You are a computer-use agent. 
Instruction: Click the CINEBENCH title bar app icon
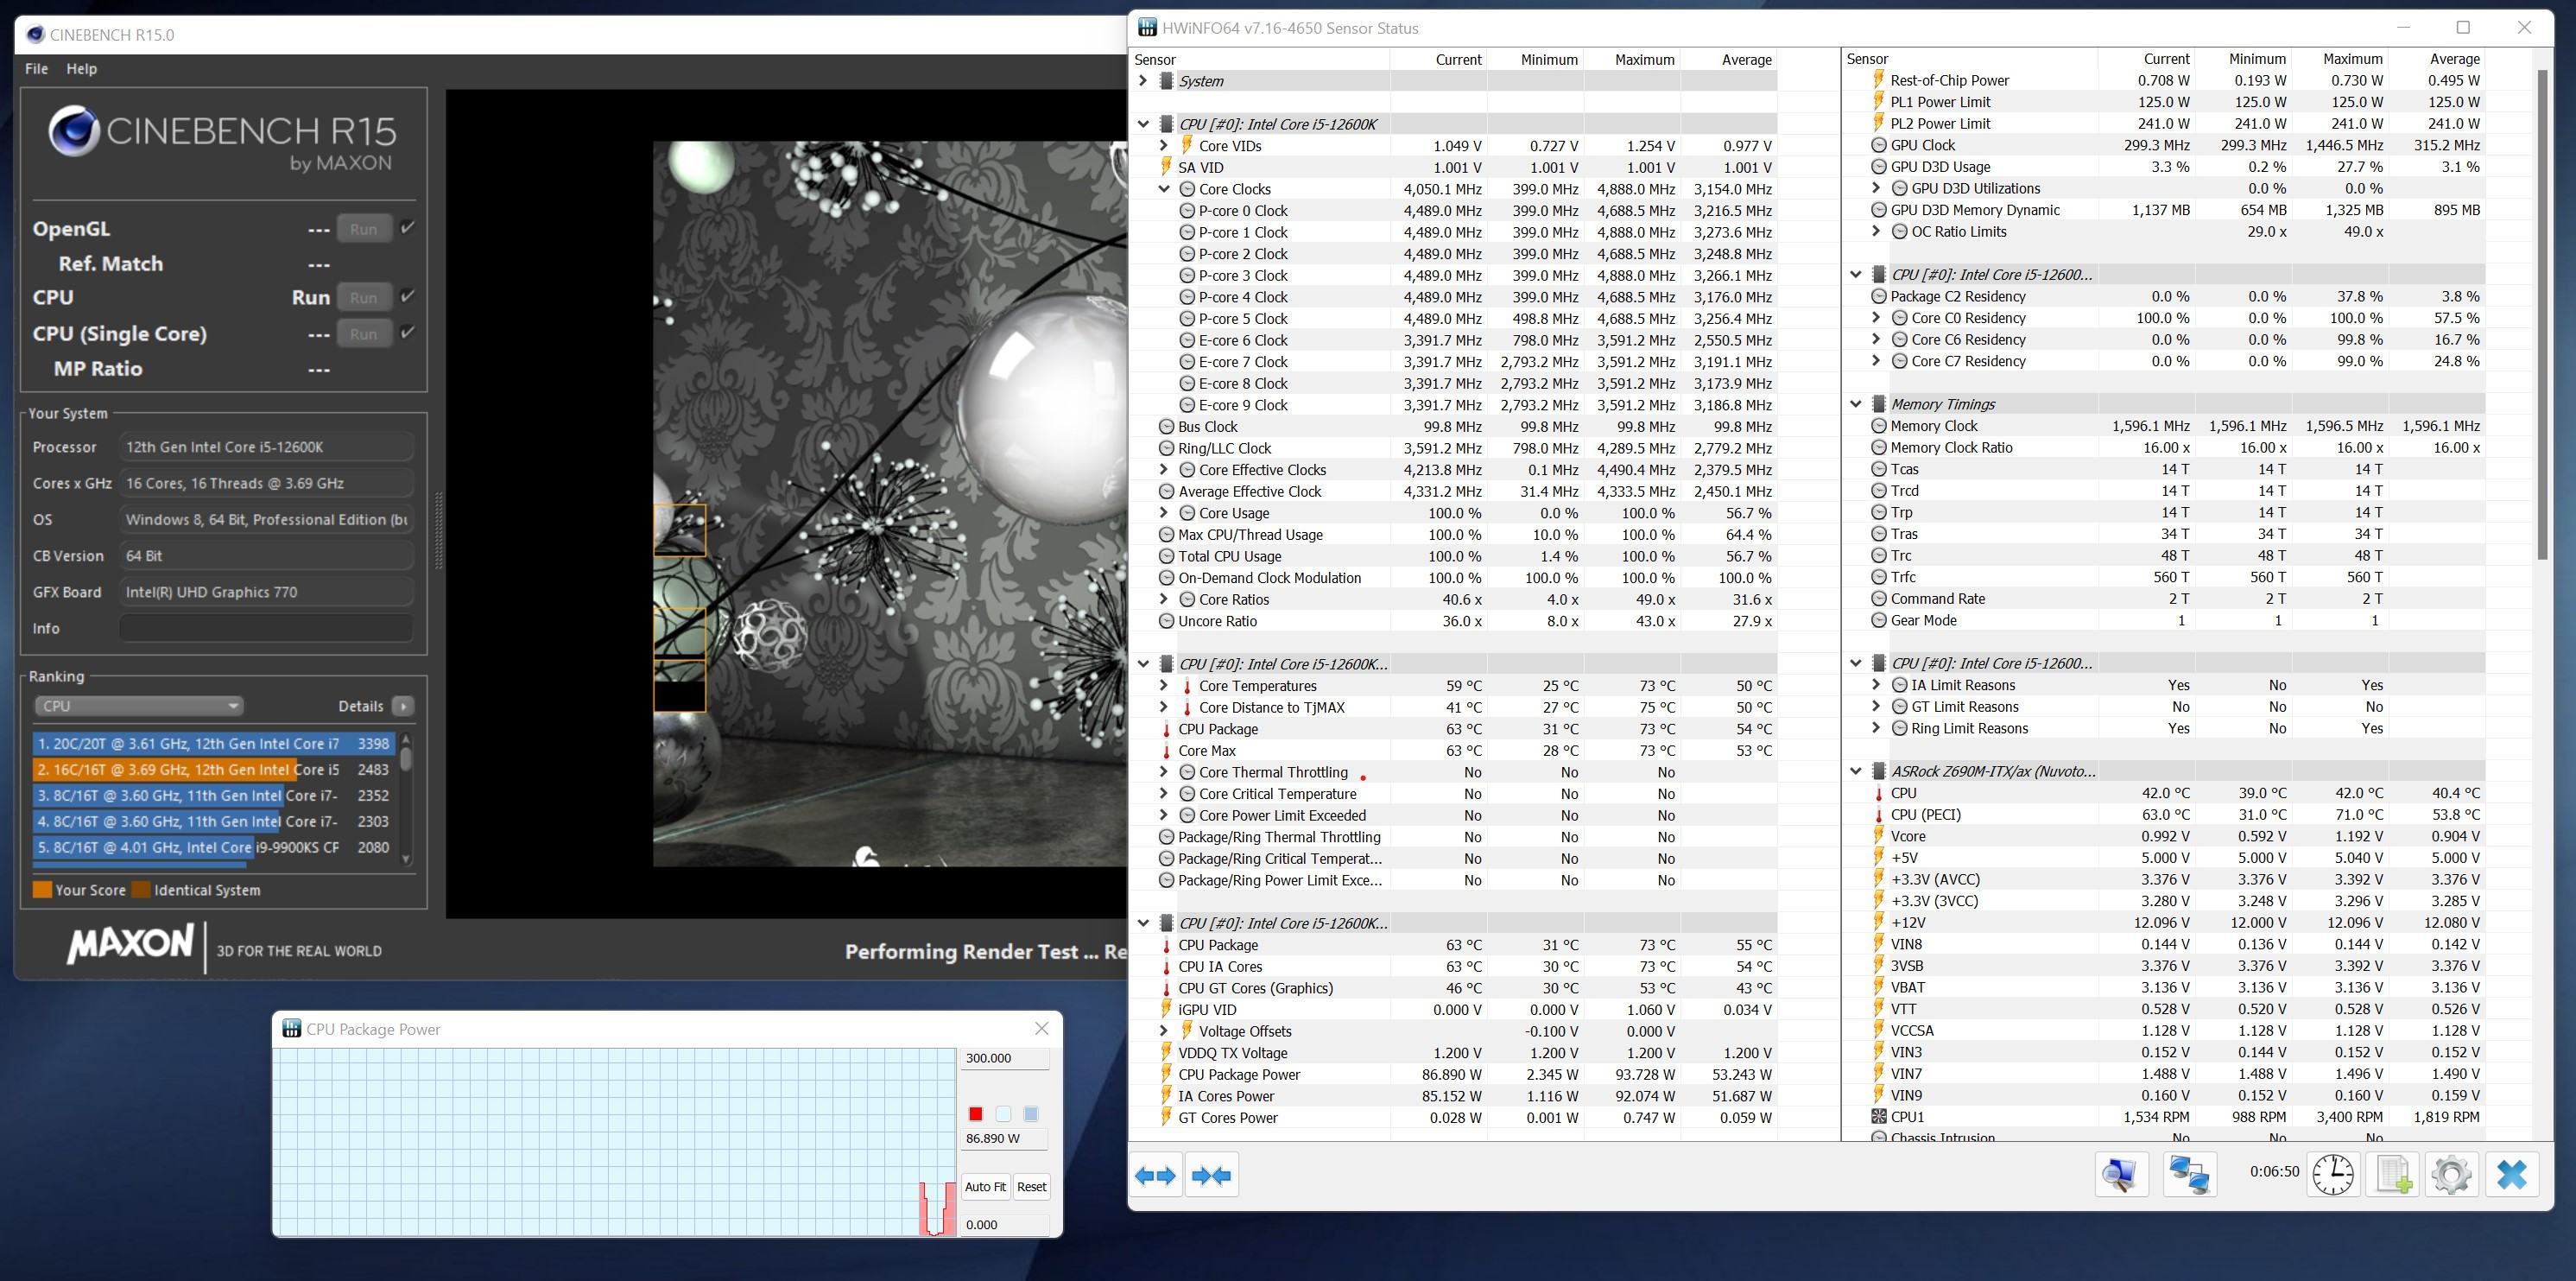(x=35, y=34)
